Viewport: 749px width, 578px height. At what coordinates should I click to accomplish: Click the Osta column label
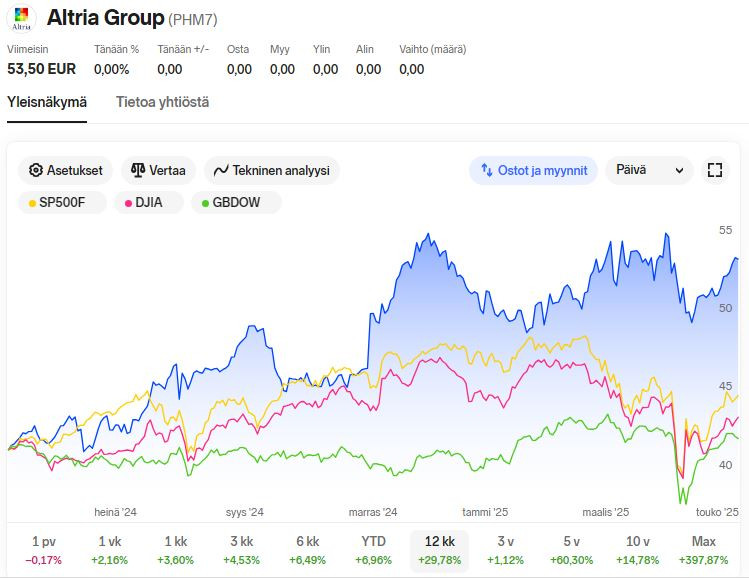coord(238,49)
